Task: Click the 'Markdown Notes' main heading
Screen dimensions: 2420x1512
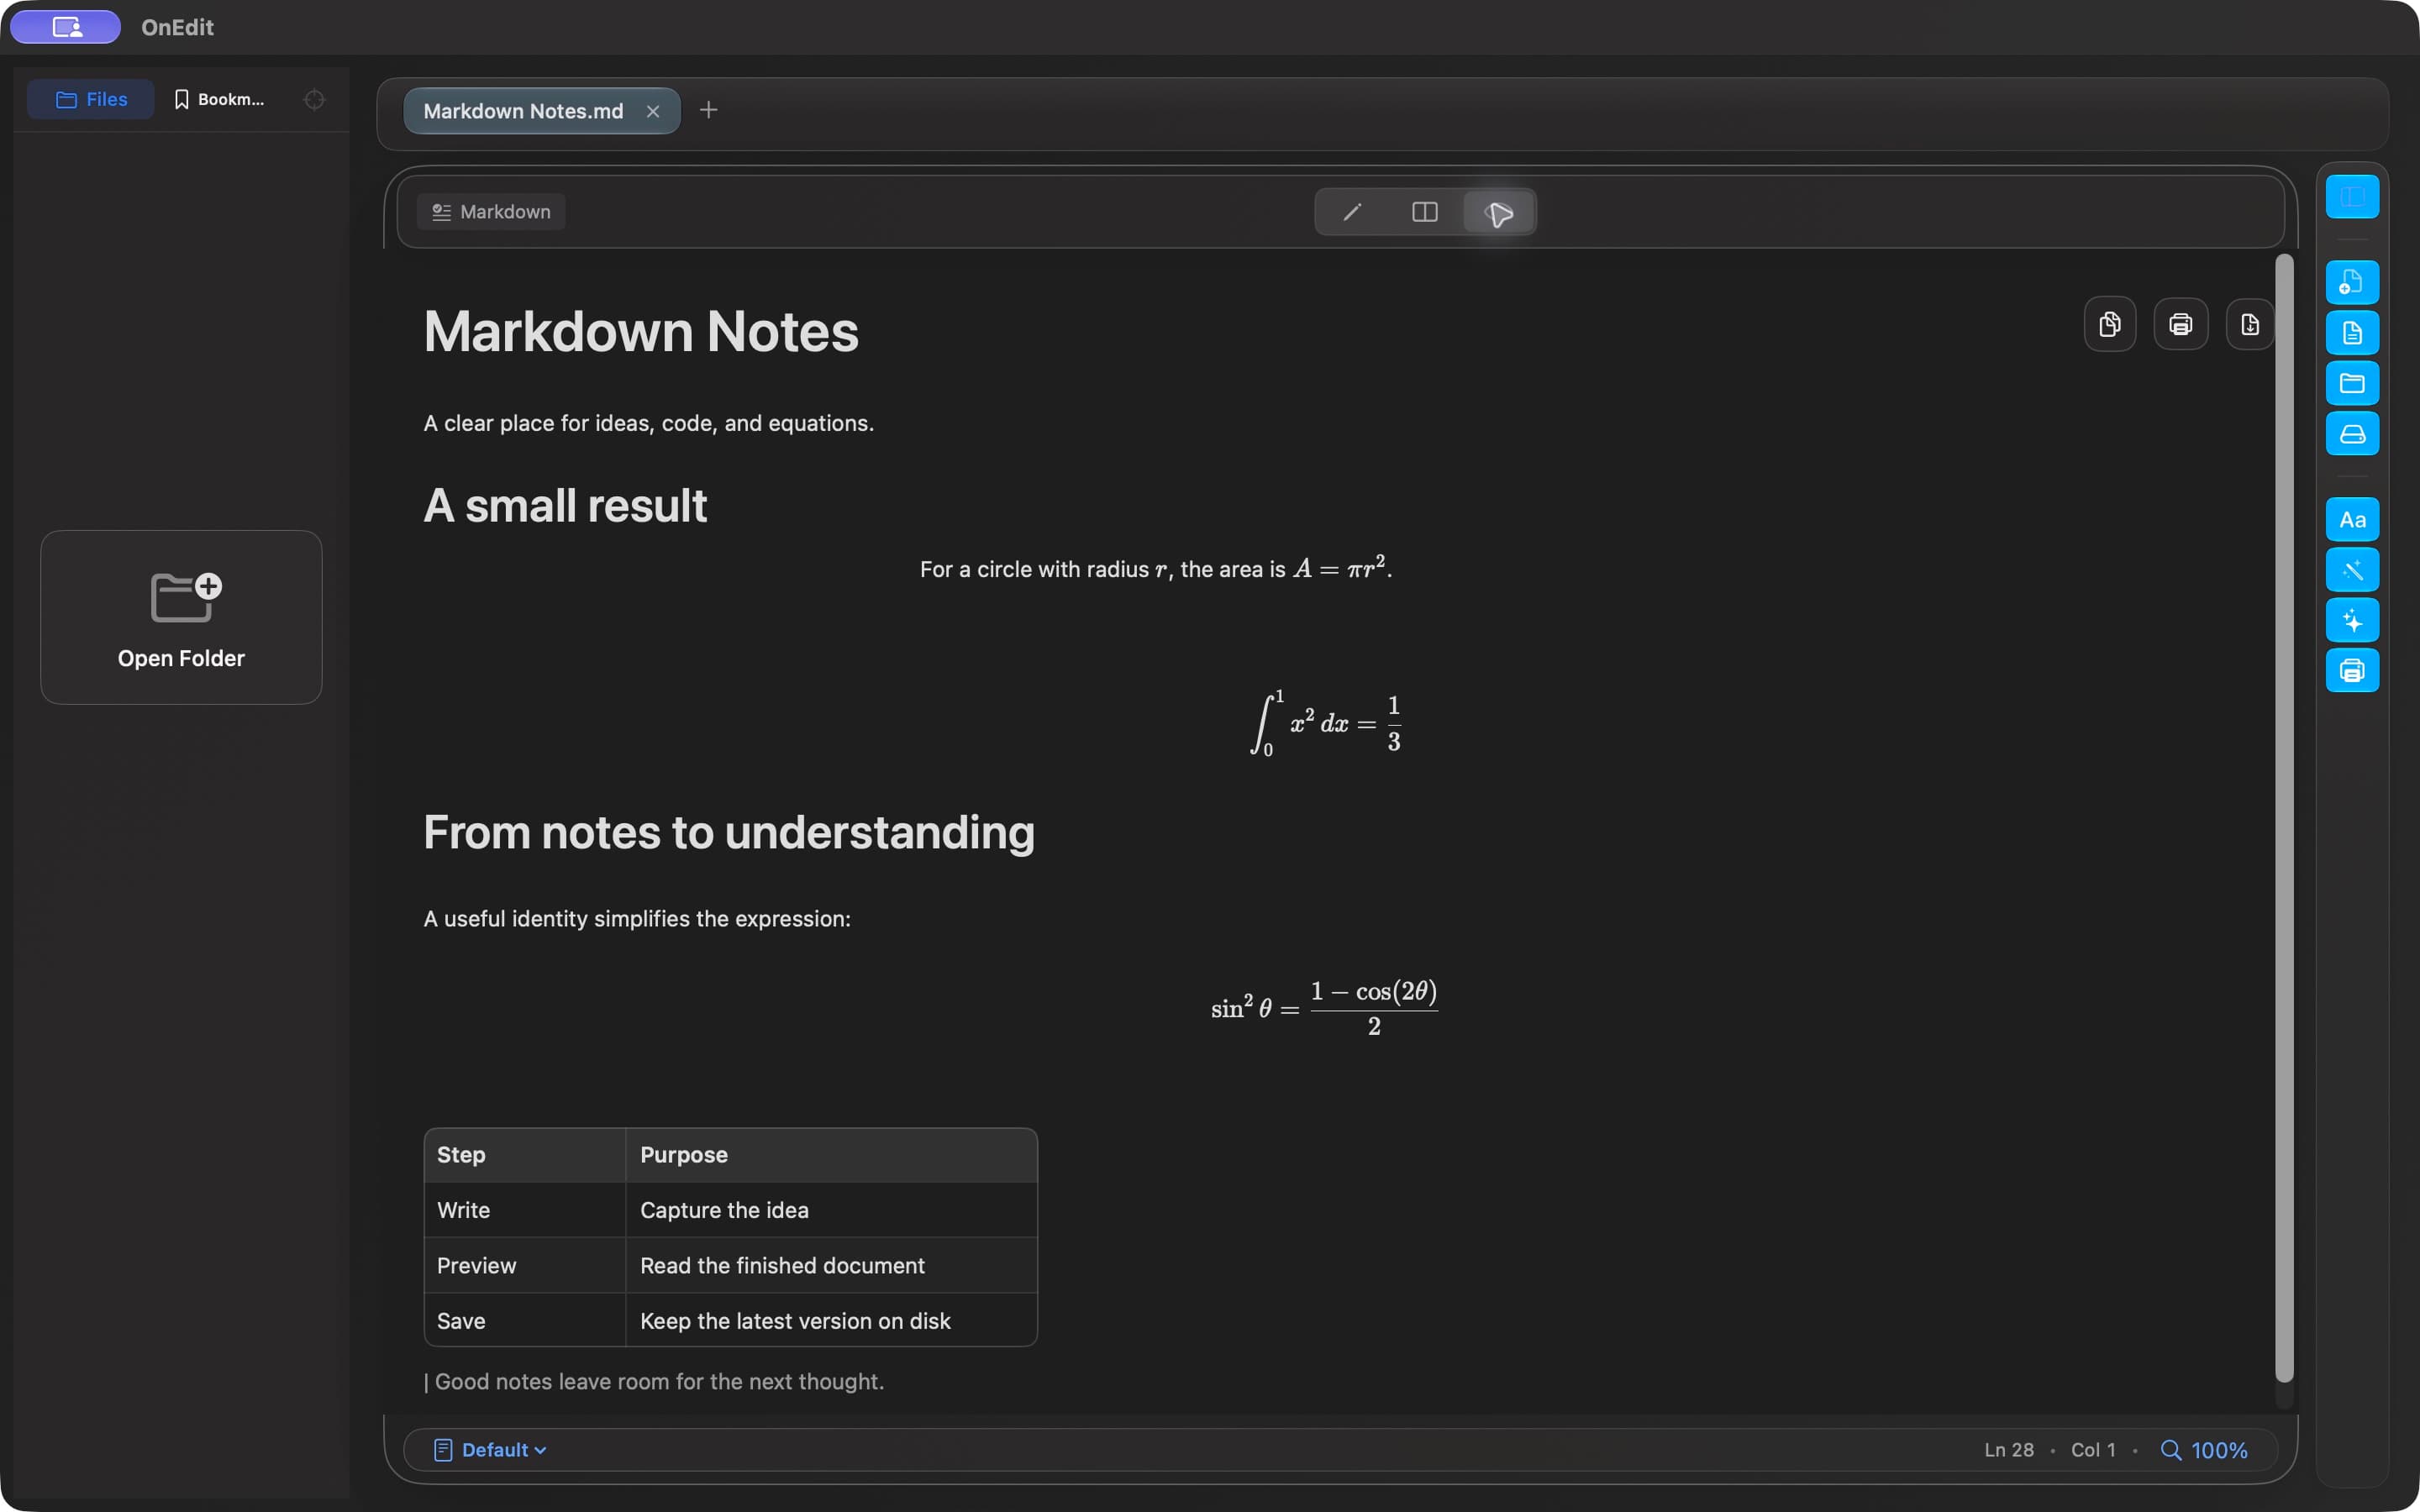Action: tap(641, 332)
